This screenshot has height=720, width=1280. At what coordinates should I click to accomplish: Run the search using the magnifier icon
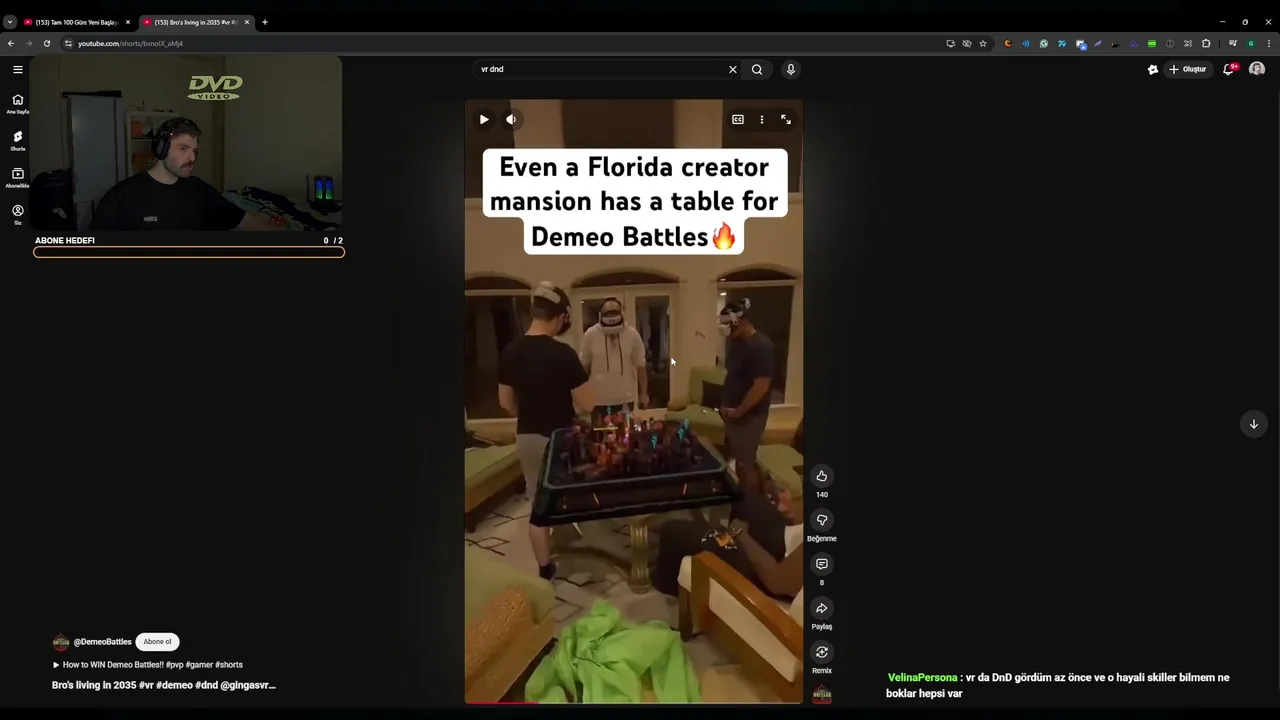point(757,70)
